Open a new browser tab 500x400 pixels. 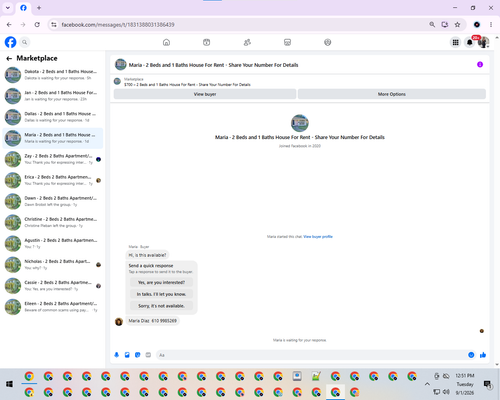point(39,8)
